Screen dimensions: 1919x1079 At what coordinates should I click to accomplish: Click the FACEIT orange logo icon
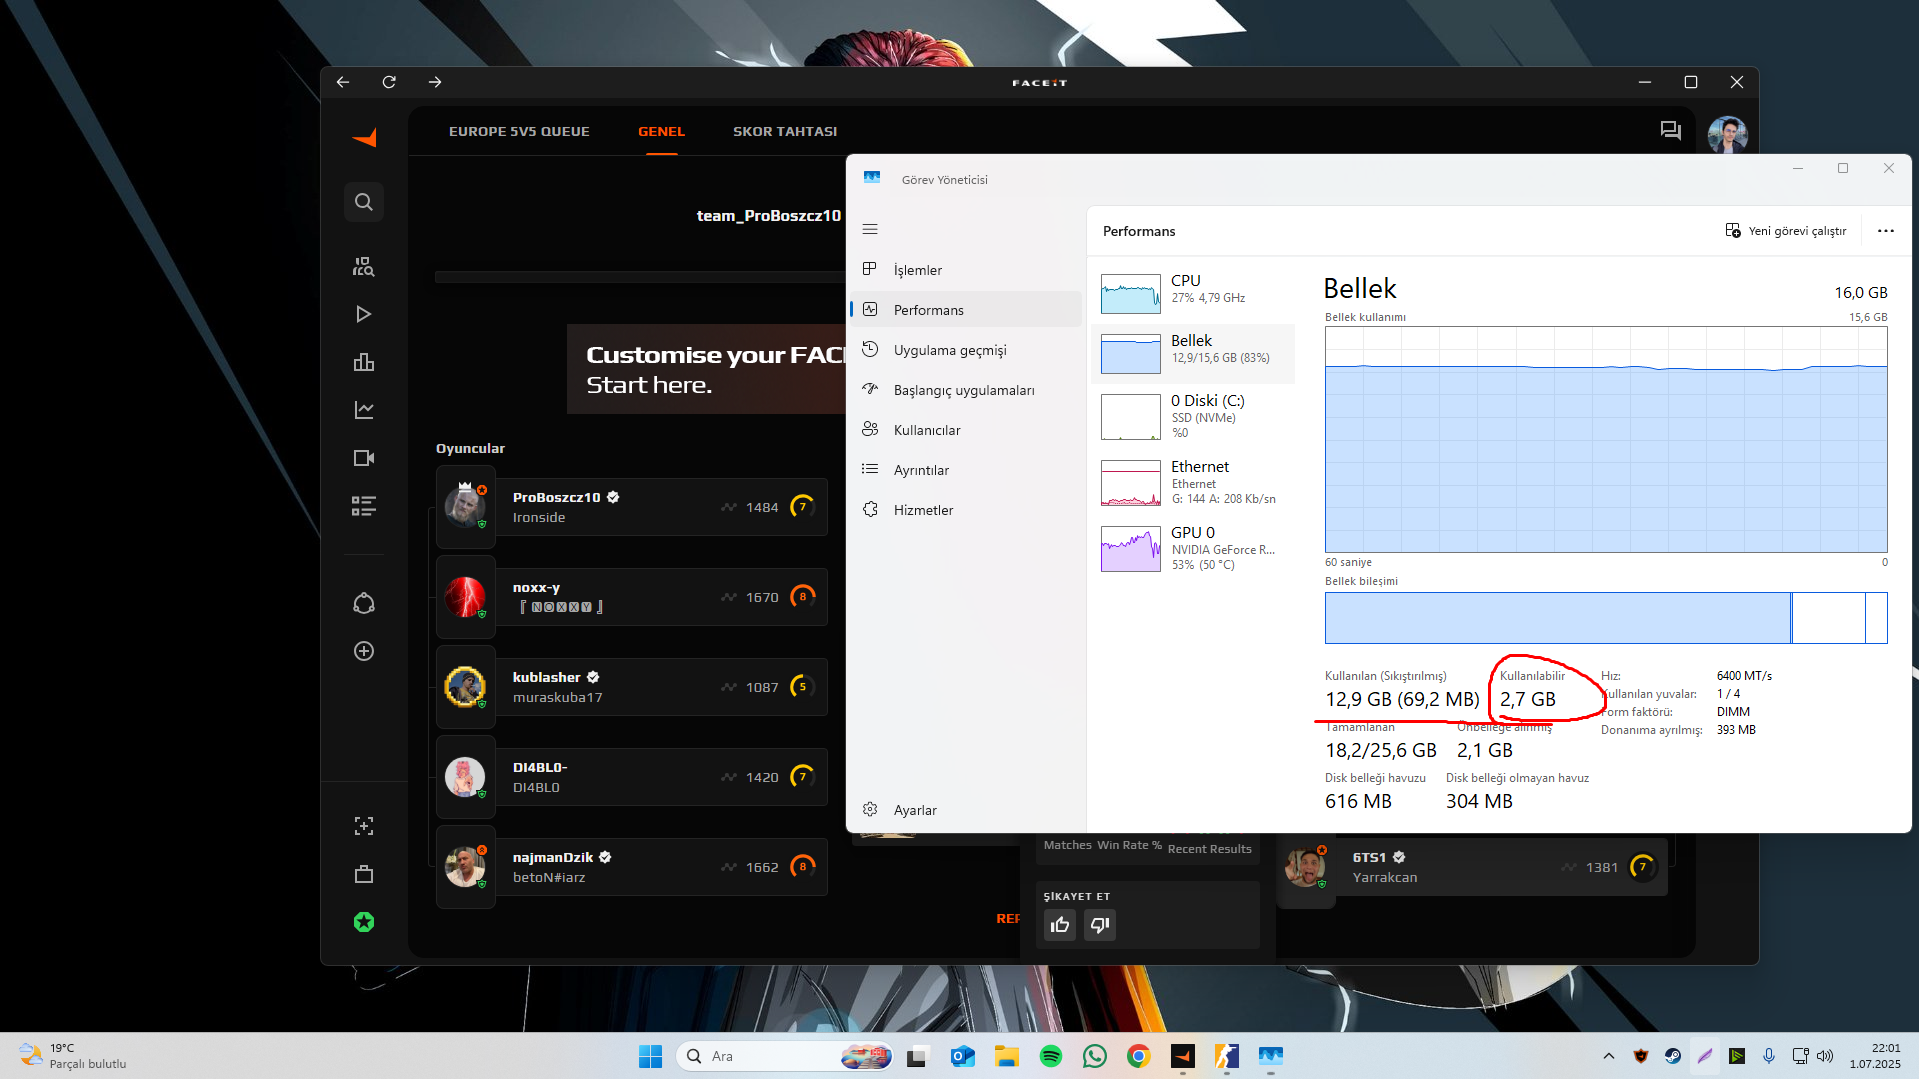tap(364, 138)
